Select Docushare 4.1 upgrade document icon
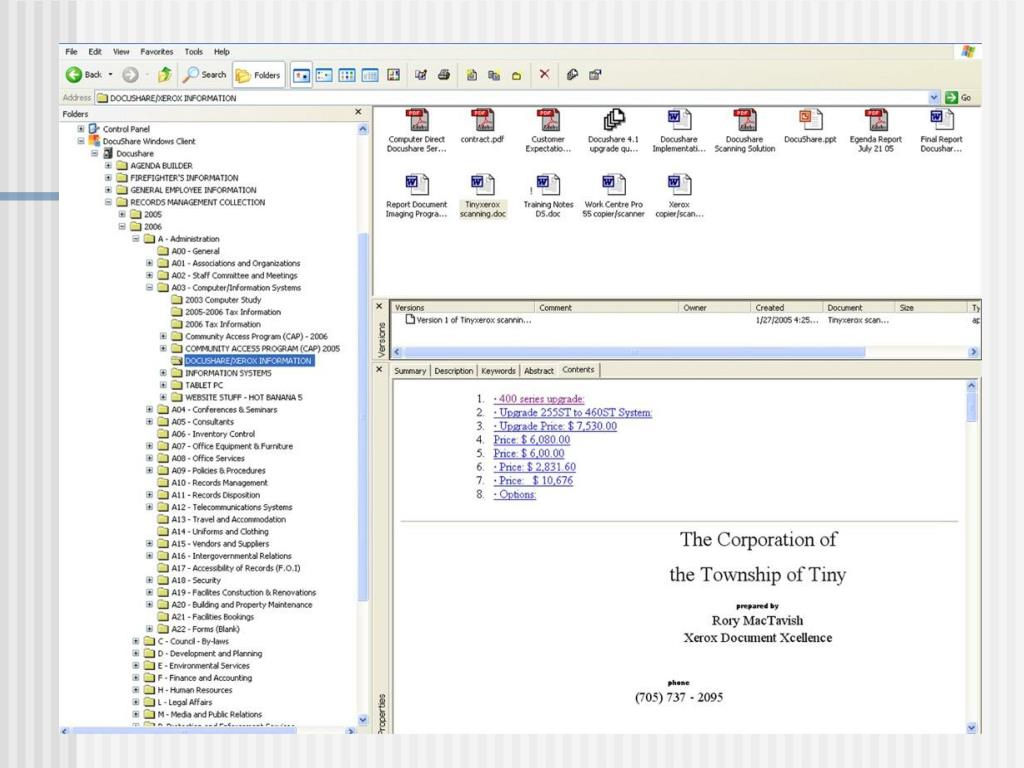 coord(613,131)
